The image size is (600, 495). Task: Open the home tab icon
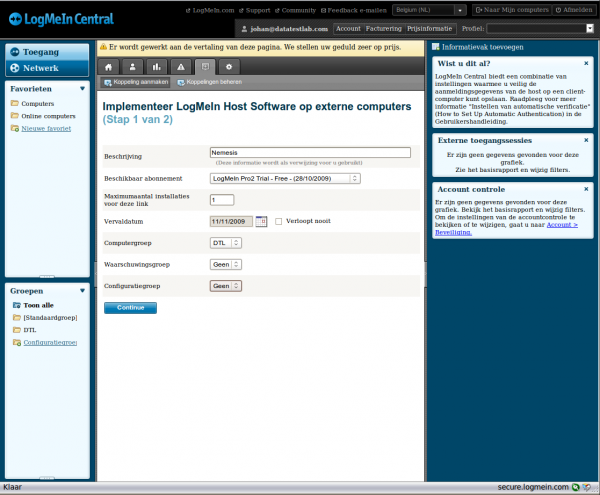coord(109,67)
